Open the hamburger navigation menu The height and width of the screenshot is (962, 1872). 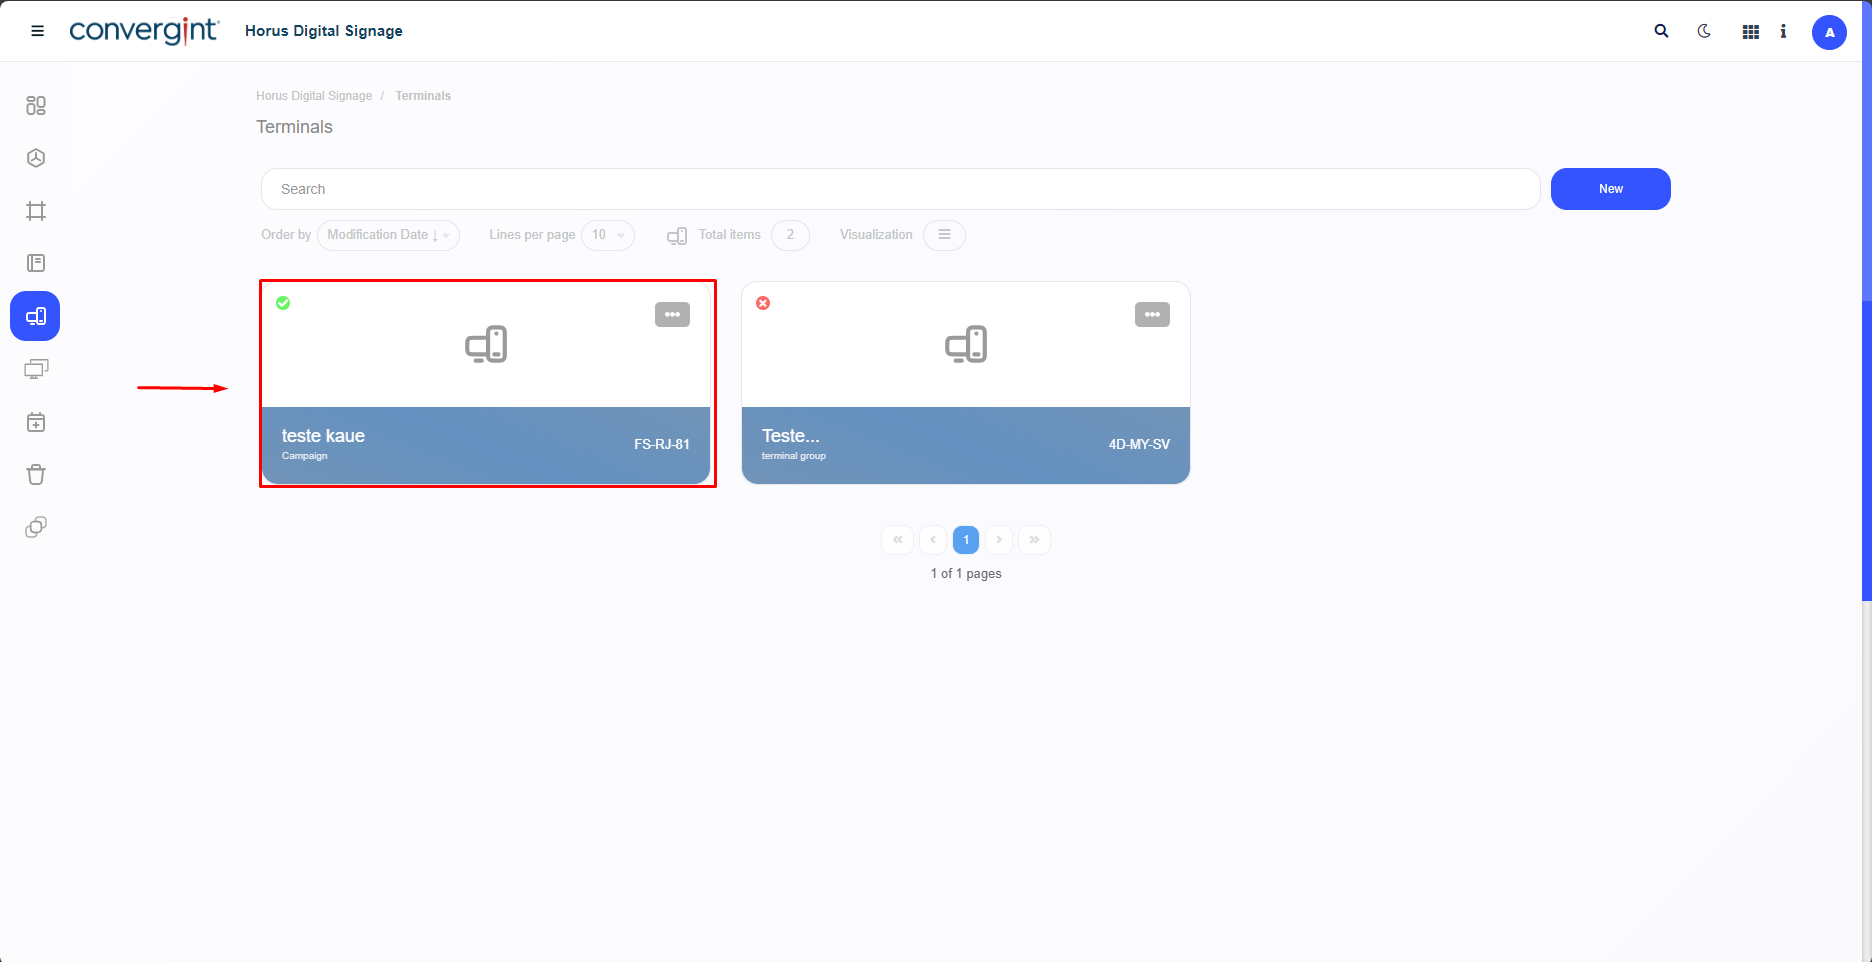(x=38, y=31)
